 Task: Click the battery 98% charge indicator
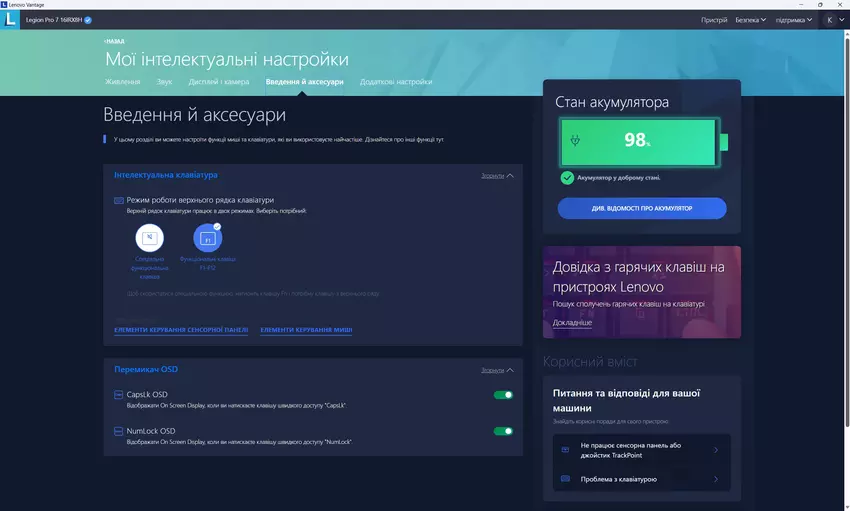(x=637, y=141)
